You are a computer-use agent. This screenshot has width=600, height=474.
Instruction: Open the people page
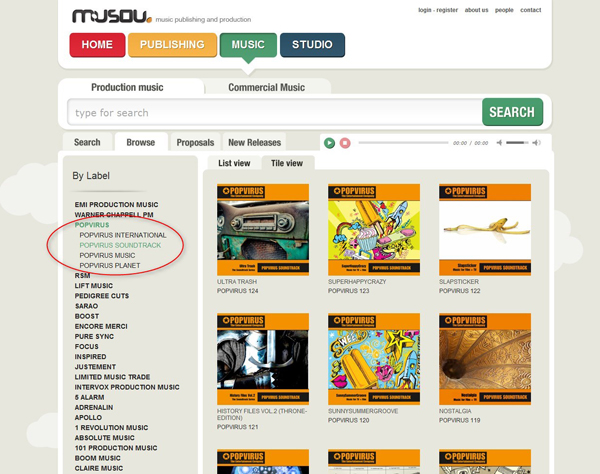pyautogui.click(x=504, y=10)
